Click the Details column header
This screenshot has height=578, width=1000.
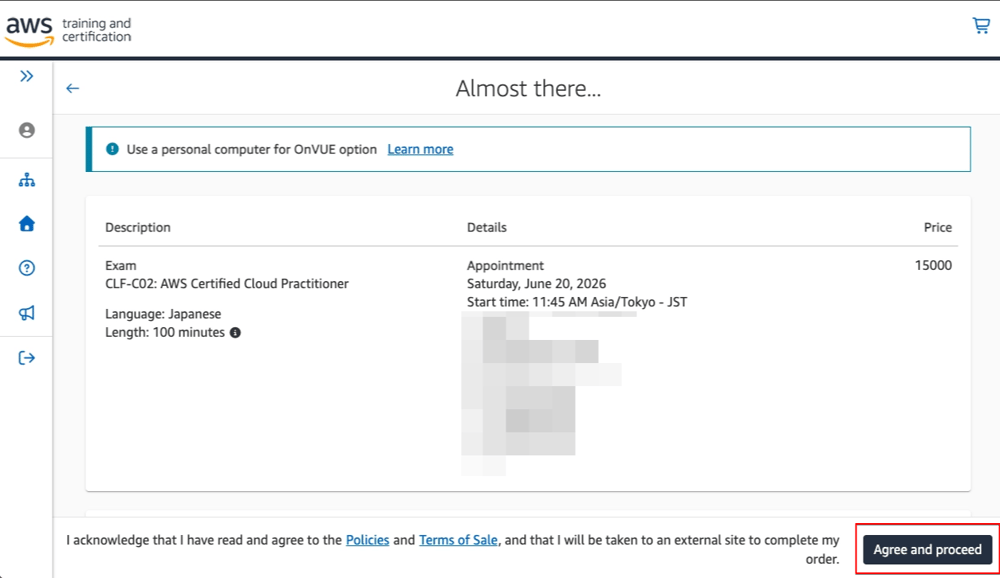[487, 228]
